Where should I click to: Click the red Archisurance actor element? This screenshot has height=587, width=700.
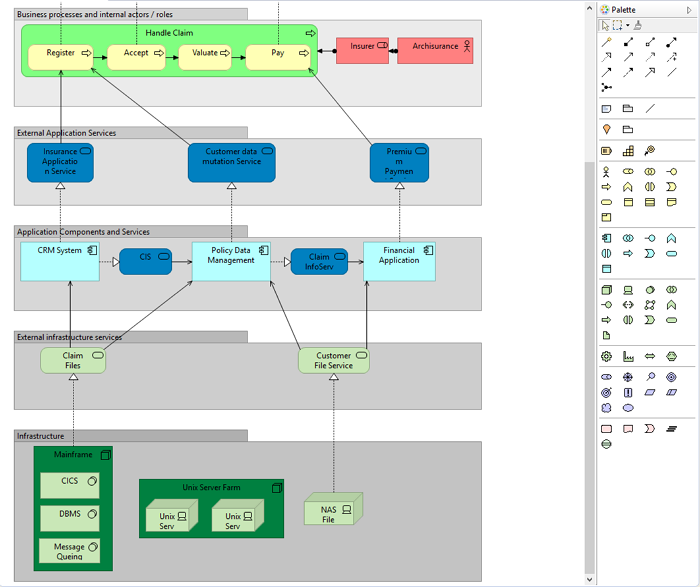[x=435, y=50]
